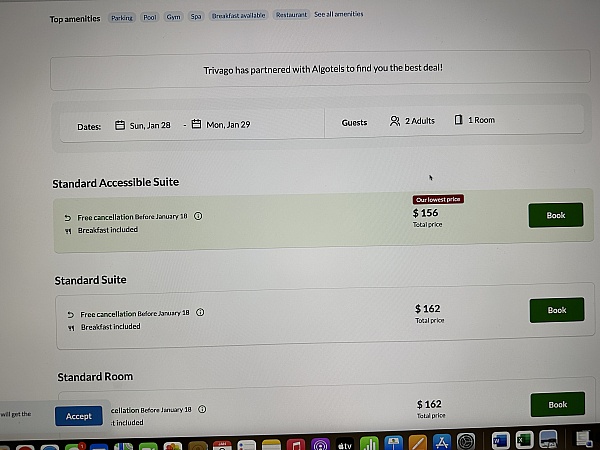Accept the notice at the bottom left
The width and height of the screenshot is (600, 450).
[x=79, y=416]
